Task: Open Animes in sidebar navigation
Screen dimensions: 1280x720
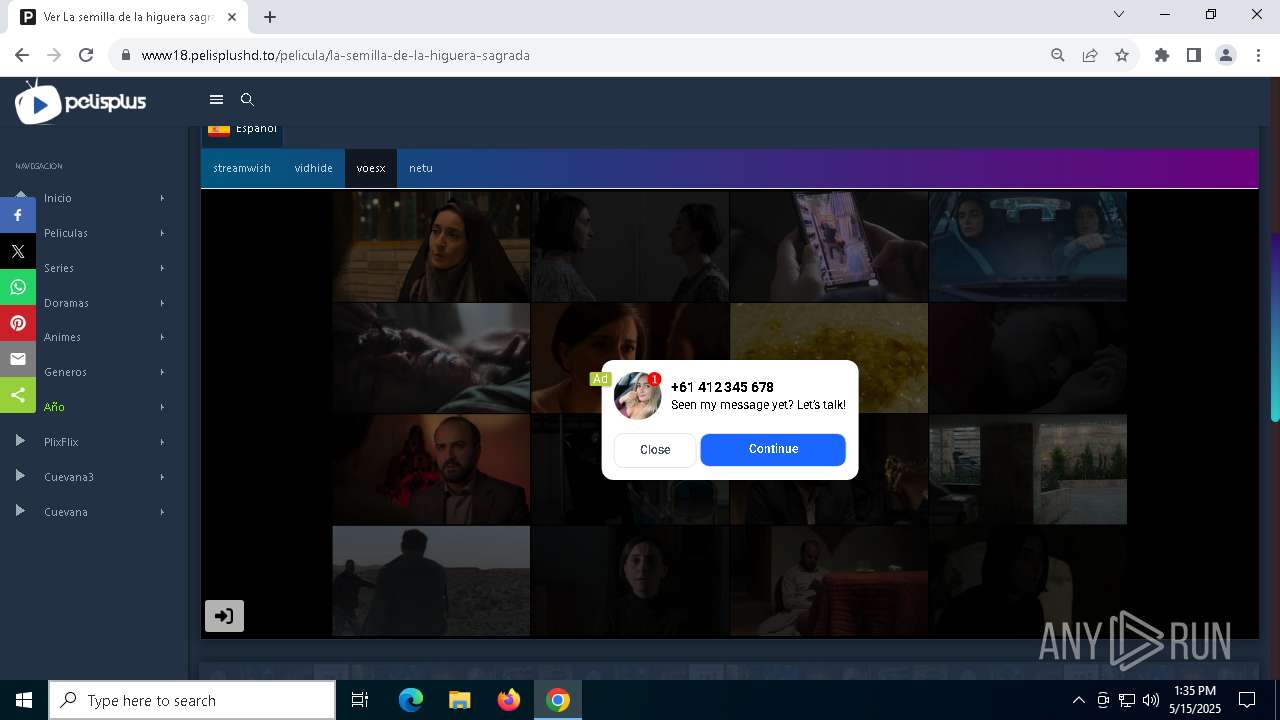Action: coord(62,337)
